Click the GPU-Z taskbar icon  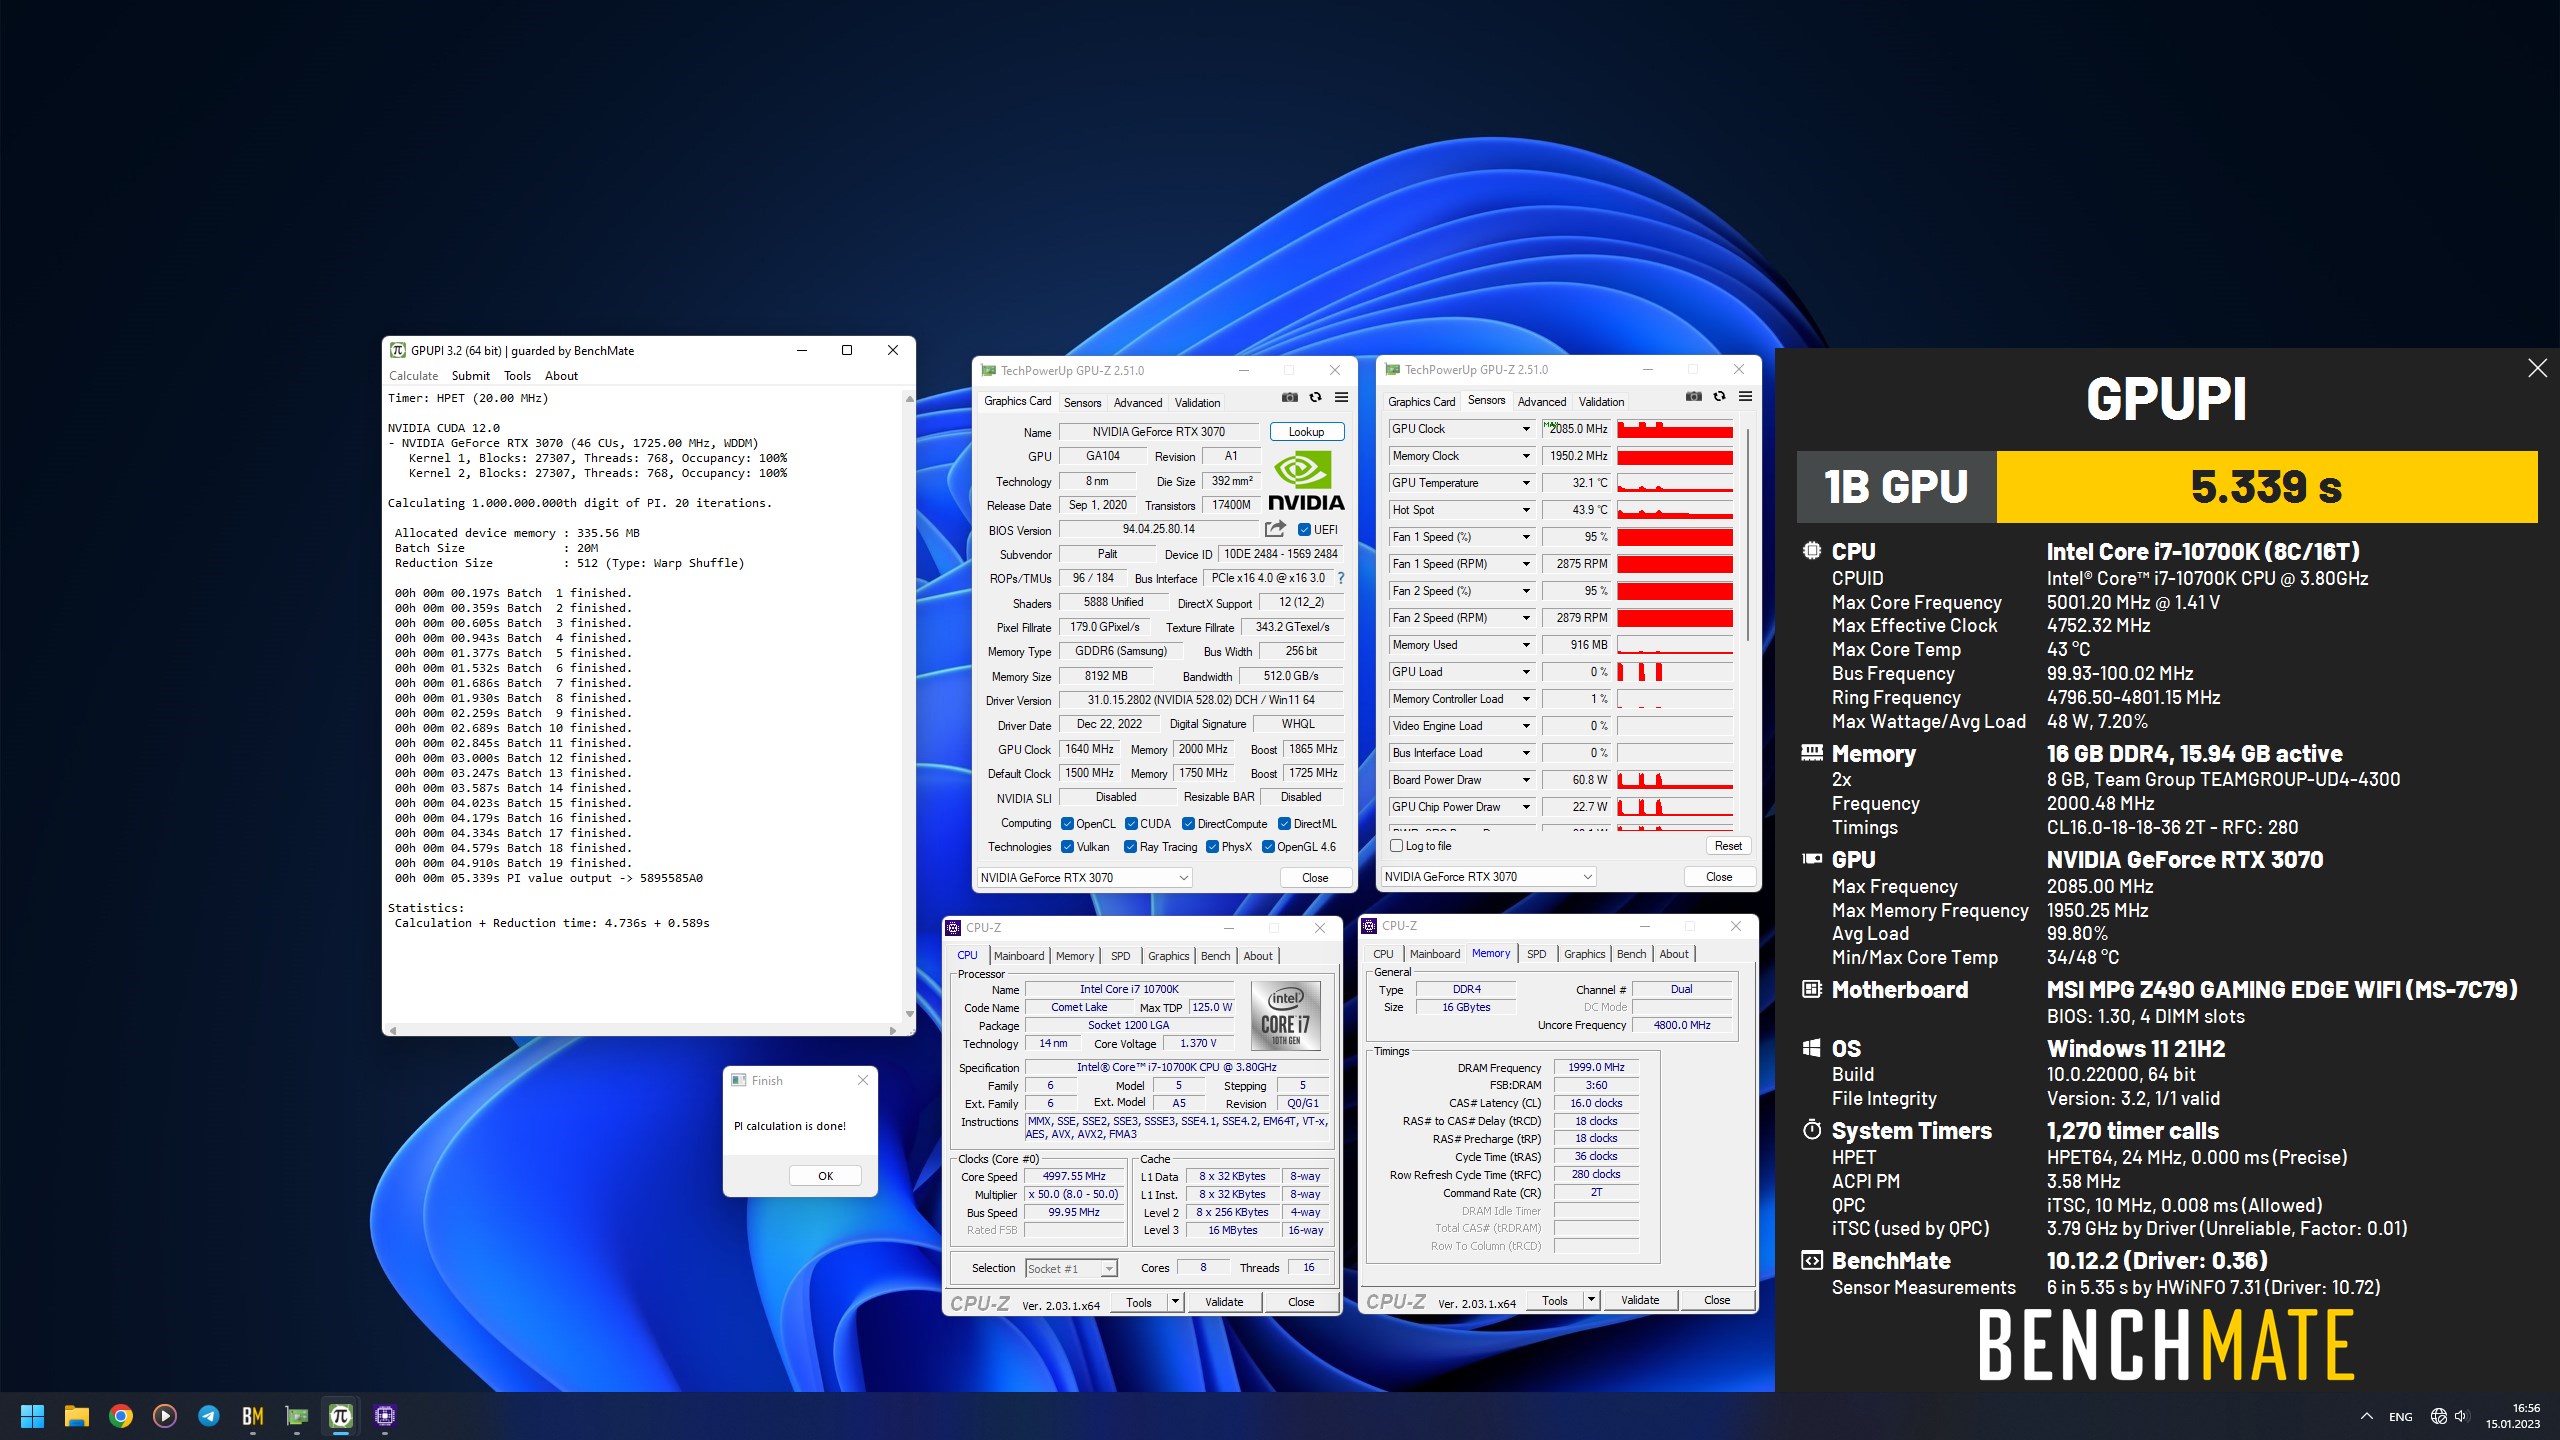coord(296,1416)
